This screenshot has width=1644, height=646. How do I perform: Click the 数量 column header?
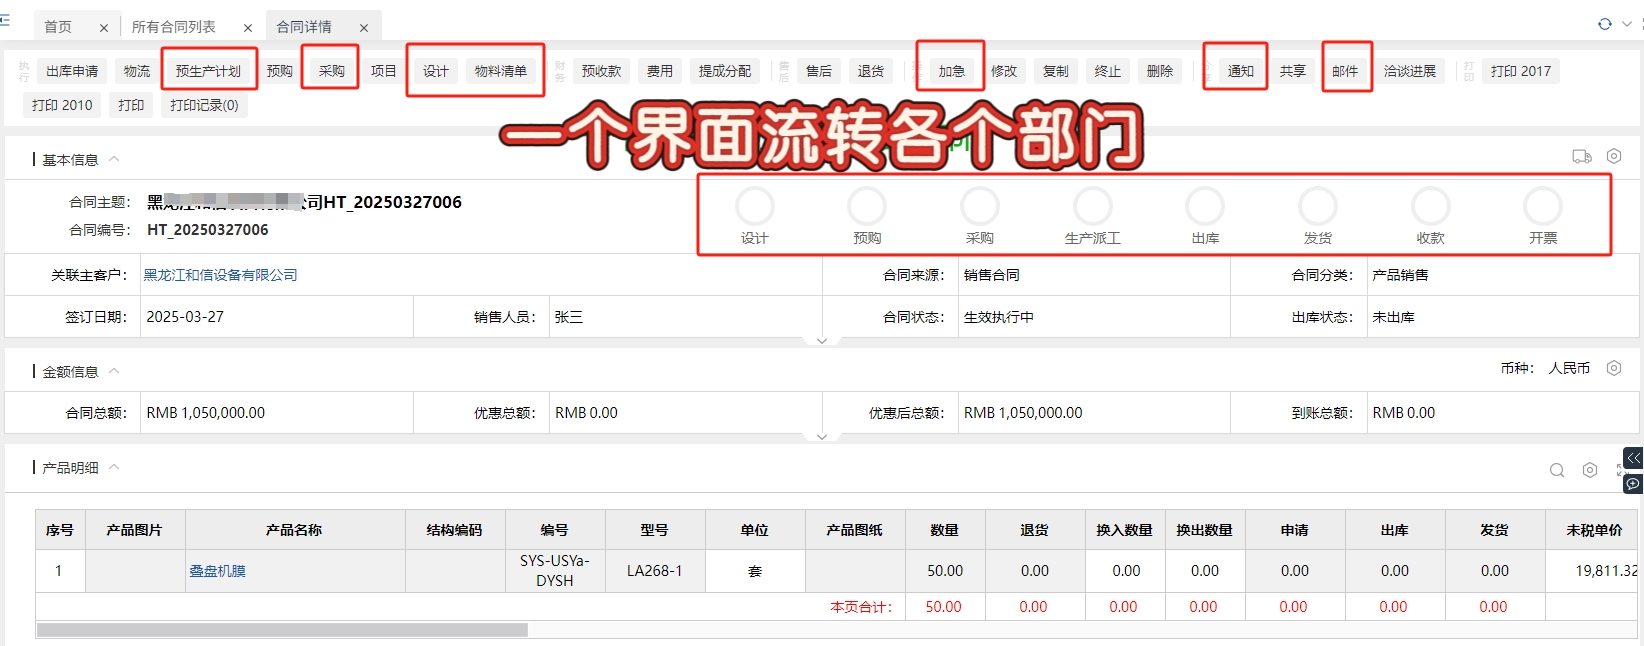tap(945, 530)
